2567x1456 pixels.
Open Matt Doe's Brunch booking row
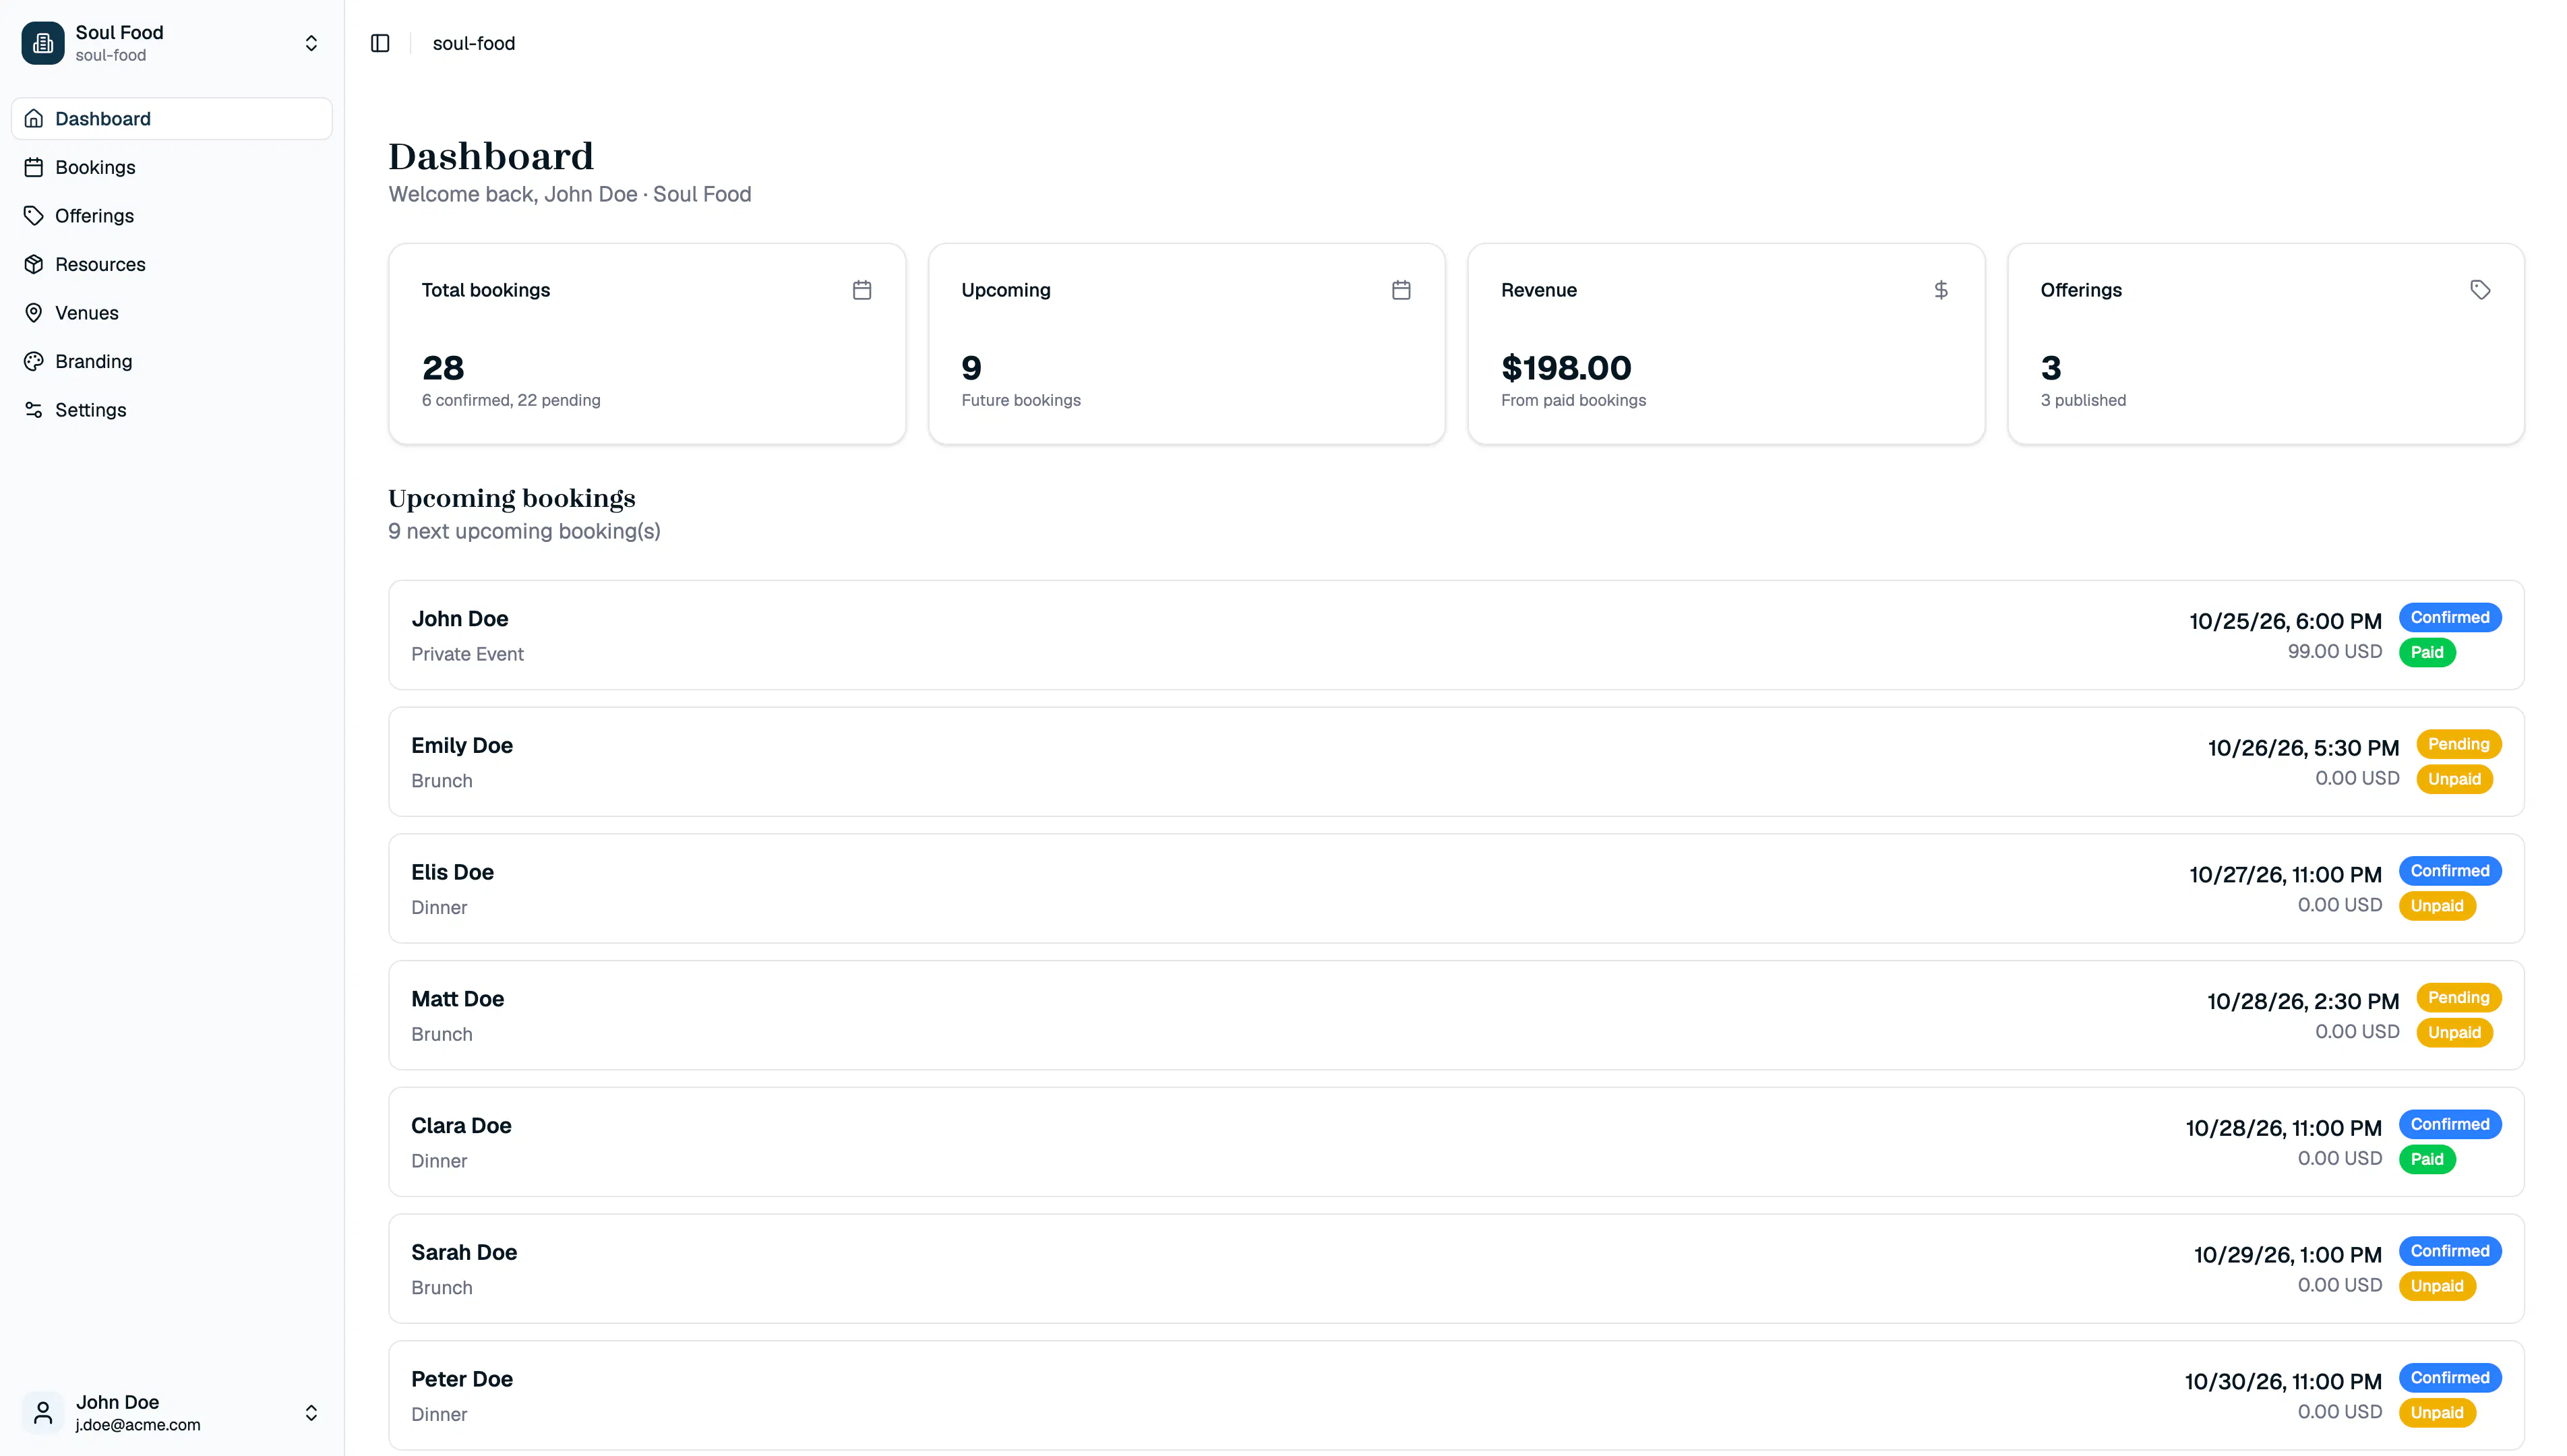[x=1456, y=1015]
